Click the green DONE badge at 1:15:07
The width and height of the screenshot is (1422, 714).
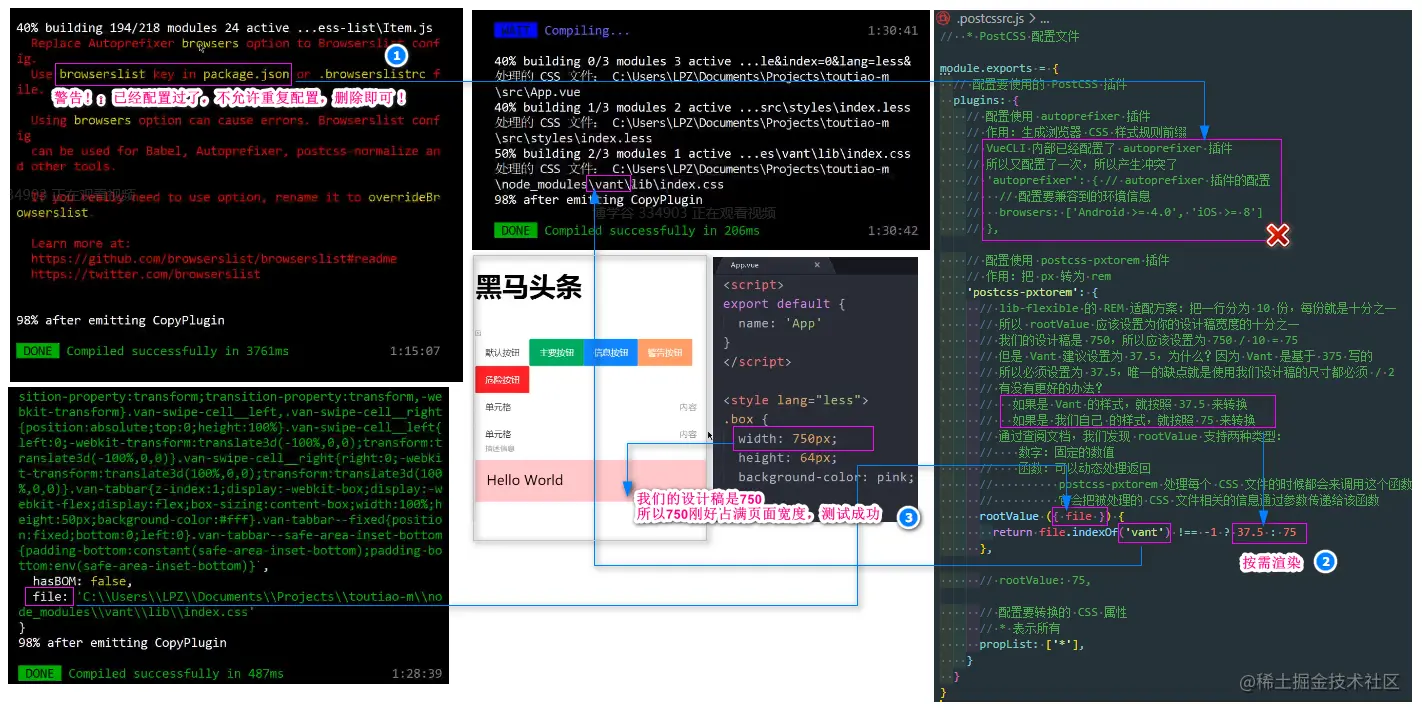(x=38, y=351)
